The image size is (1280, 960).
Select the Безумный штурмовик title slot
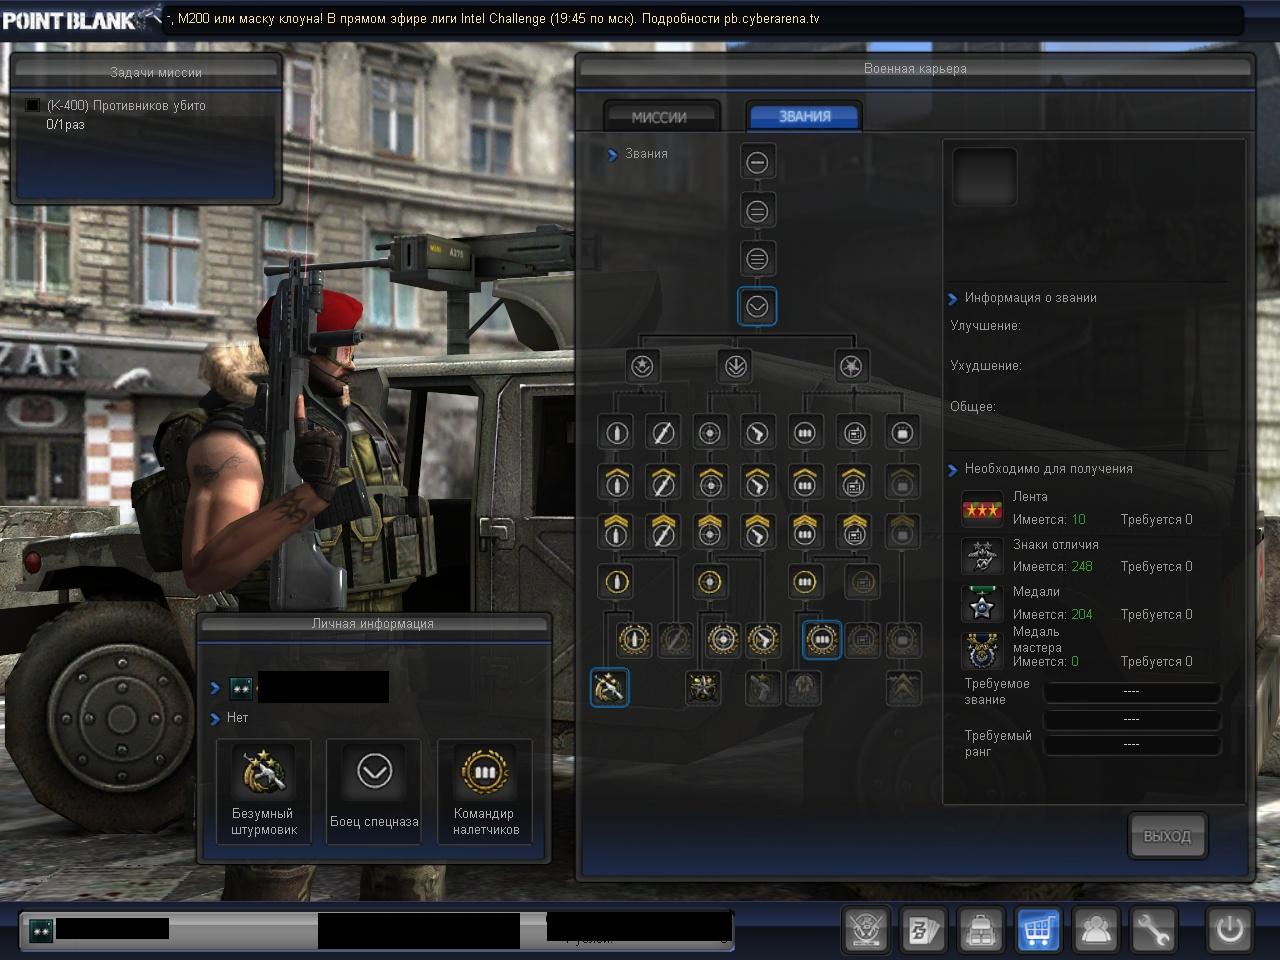click(x=264, y=792)
